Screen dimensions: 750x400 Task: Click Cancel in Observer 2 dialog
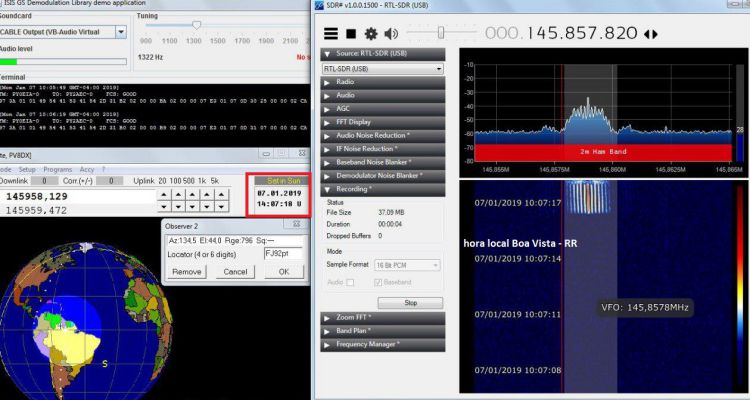235,272
